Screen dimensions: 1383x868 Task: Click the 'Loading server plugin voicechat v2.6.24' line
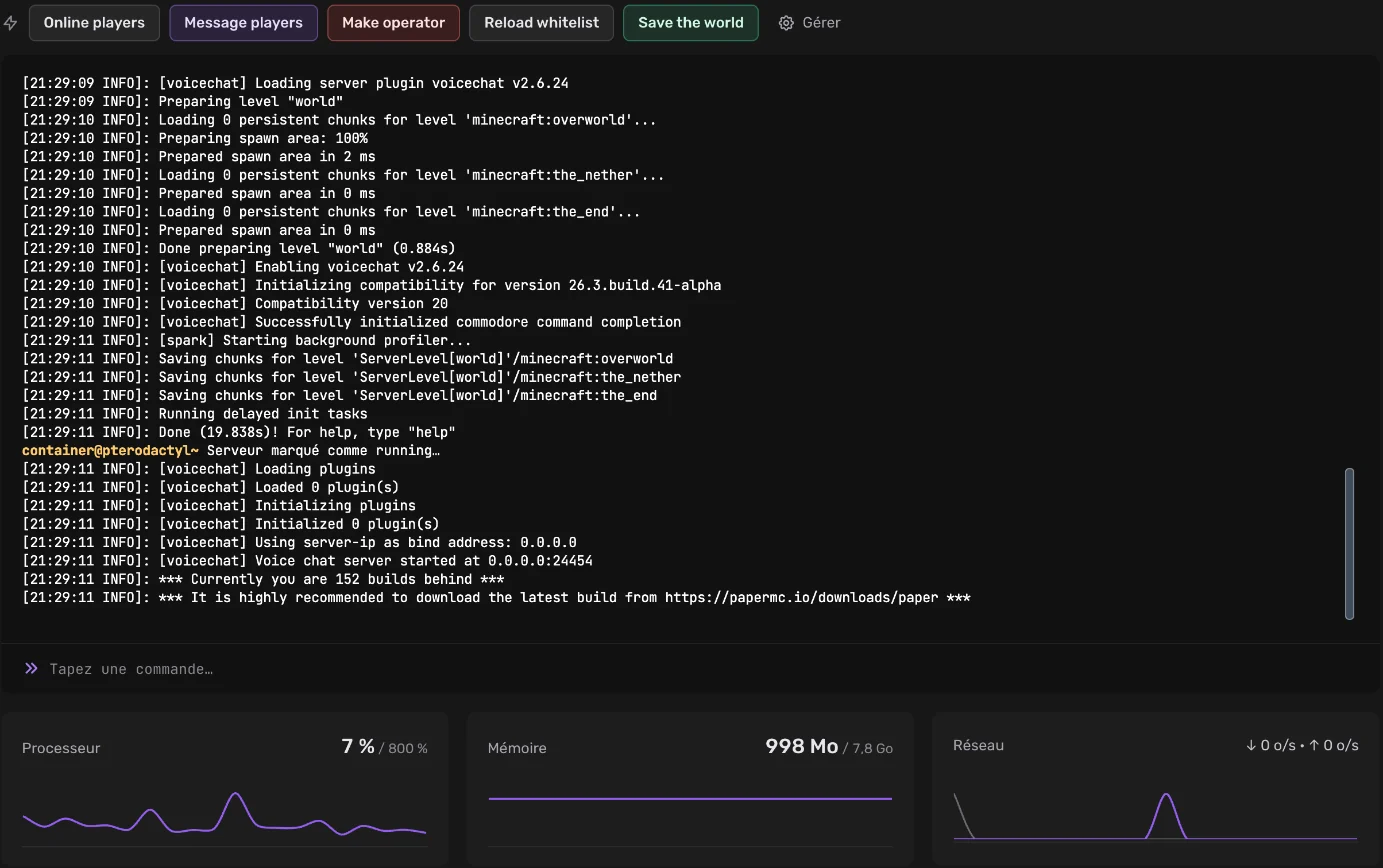(295, 83)
